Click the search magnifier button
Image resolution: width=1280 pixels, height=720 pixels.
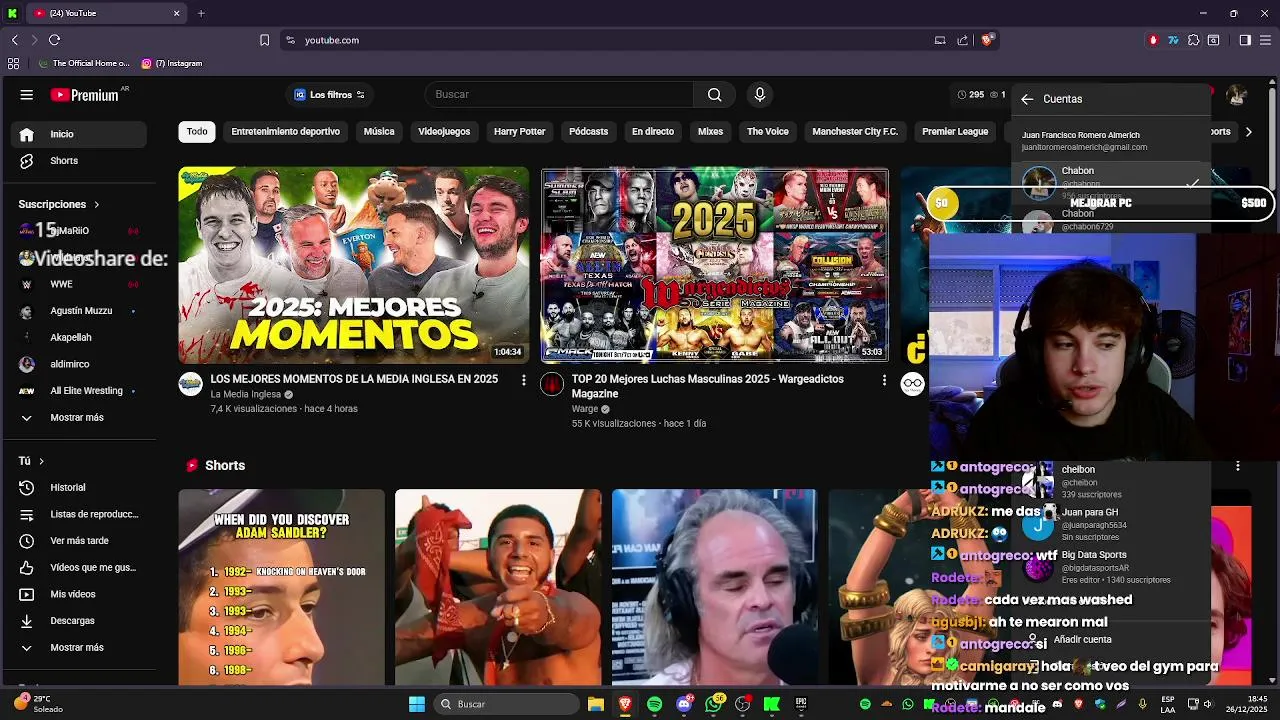(714, 94)
